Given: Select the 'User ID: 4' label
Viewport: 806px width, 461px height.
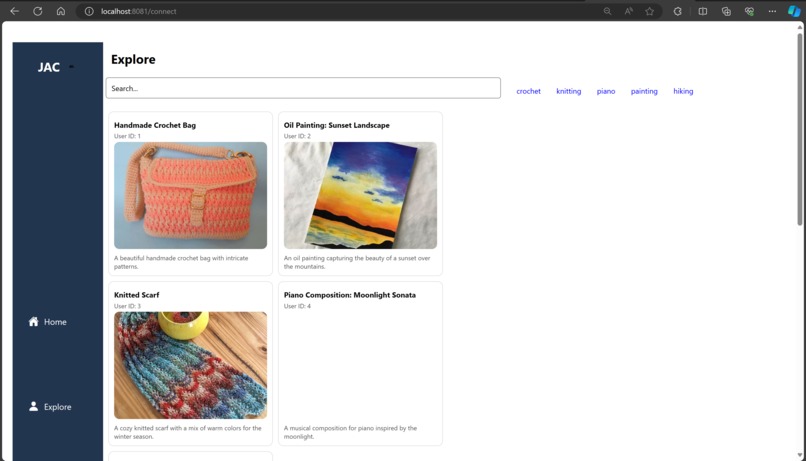Looking at the screenshot, I should [297, 306].
